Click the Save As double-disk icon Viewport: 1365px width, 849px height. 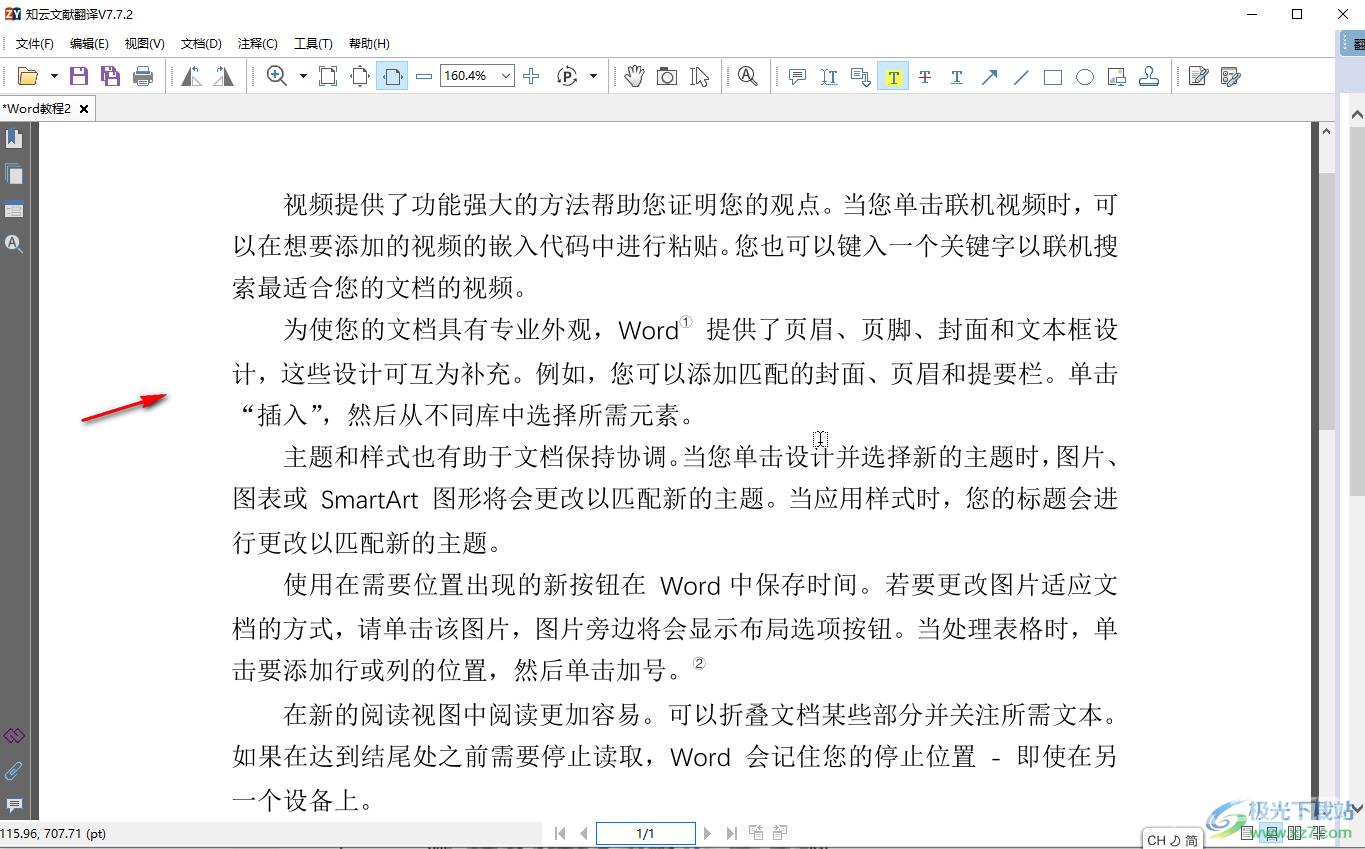[111, 76]
